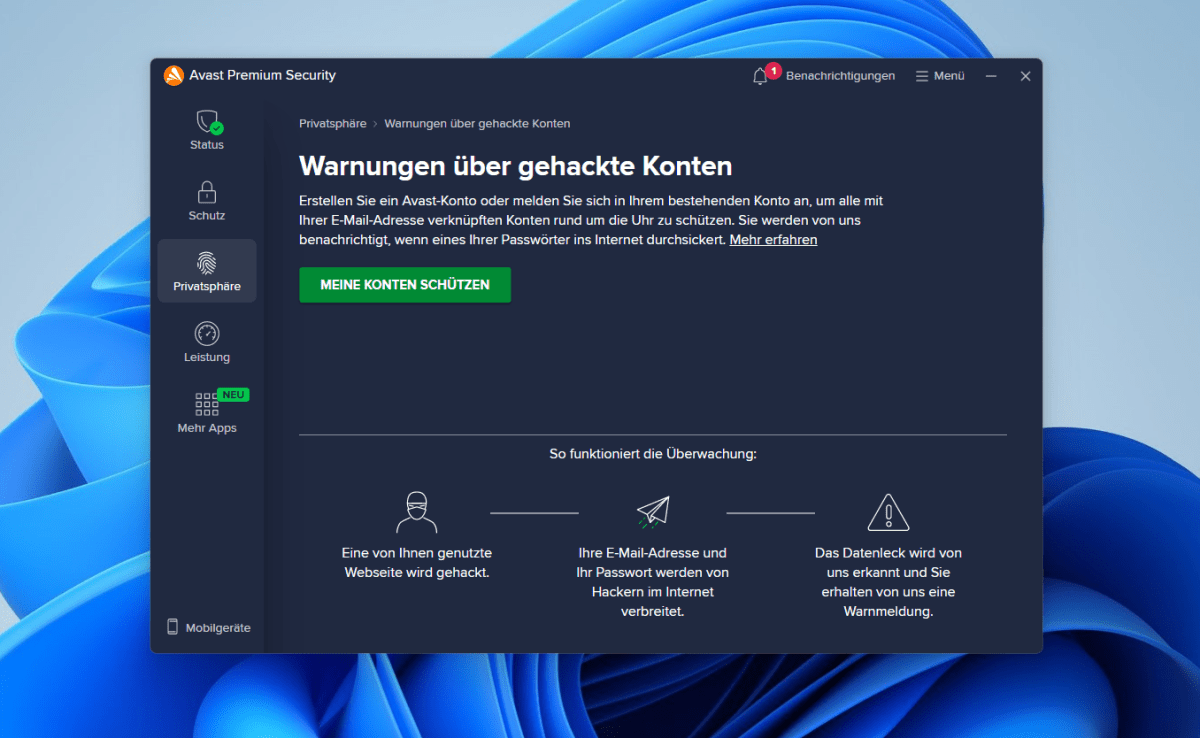Image resolution: width=1200 pixels, height=738 pixels.
Task: Click the Mehr Apps label in sidebar
Action: pyautogui.click(x=207, y=429)
